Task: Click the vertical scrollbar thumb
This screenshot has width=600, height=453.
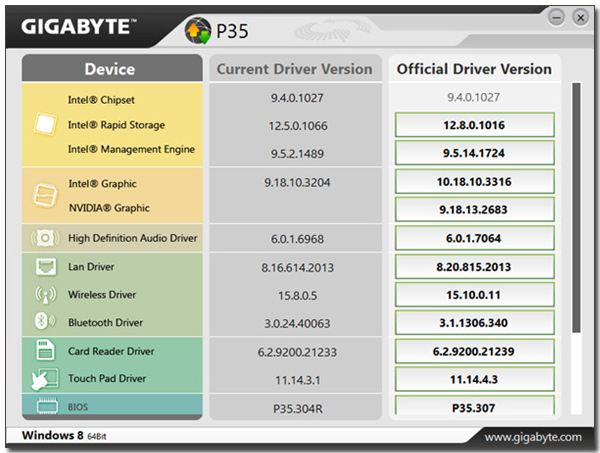Action: click(576, 207)
